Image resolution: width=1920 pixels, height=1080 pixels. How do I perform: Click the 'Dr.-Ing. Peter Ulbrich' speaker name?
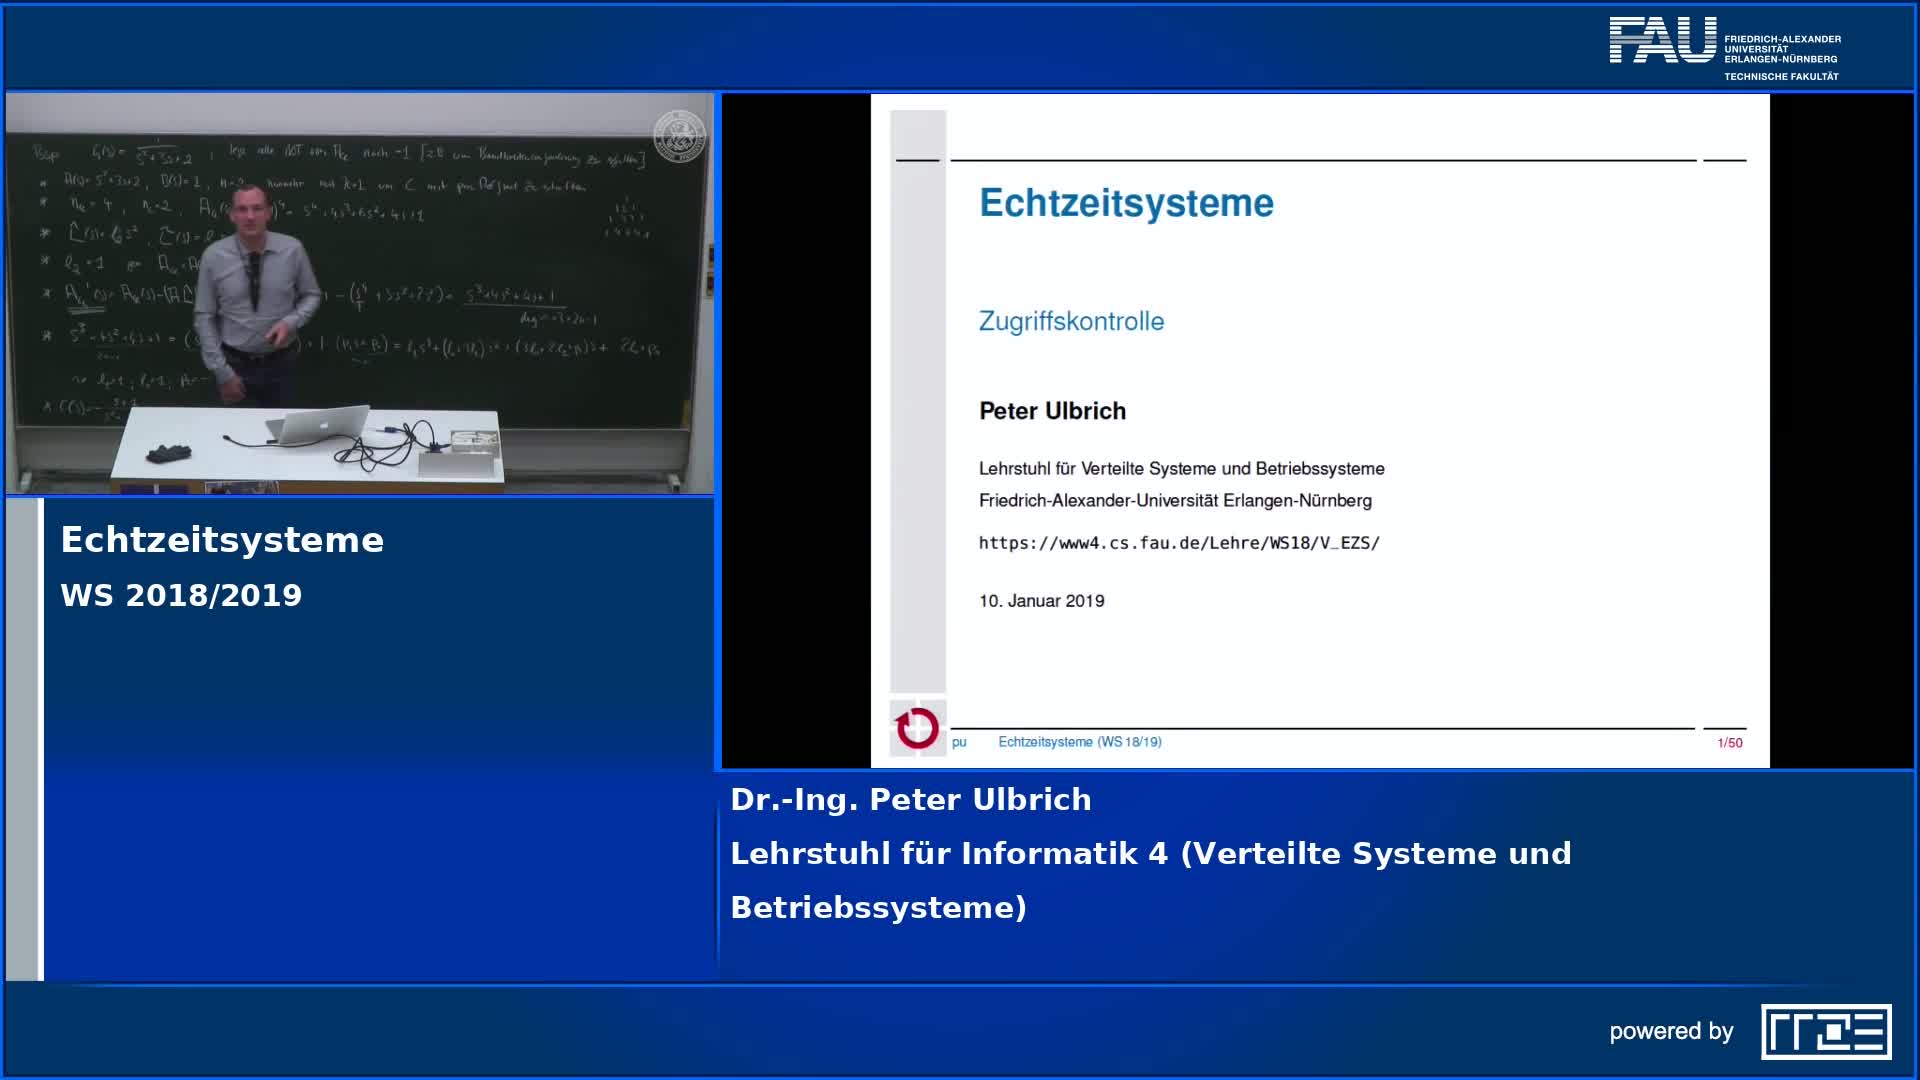pos(910,799)
